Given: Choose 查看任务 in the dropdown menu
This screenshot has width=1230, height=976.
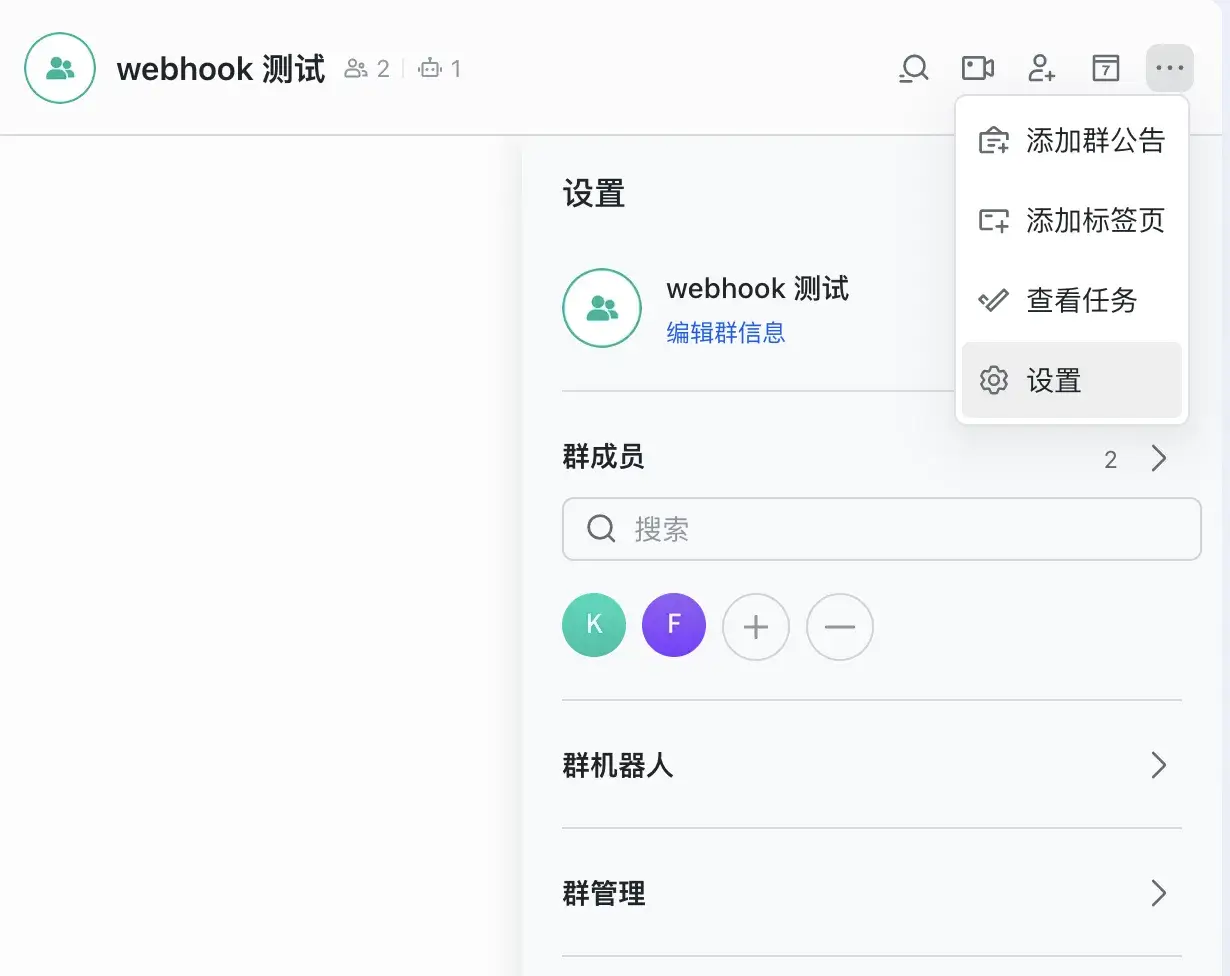Looking at the screenshot, I should tap(1071, 301).
